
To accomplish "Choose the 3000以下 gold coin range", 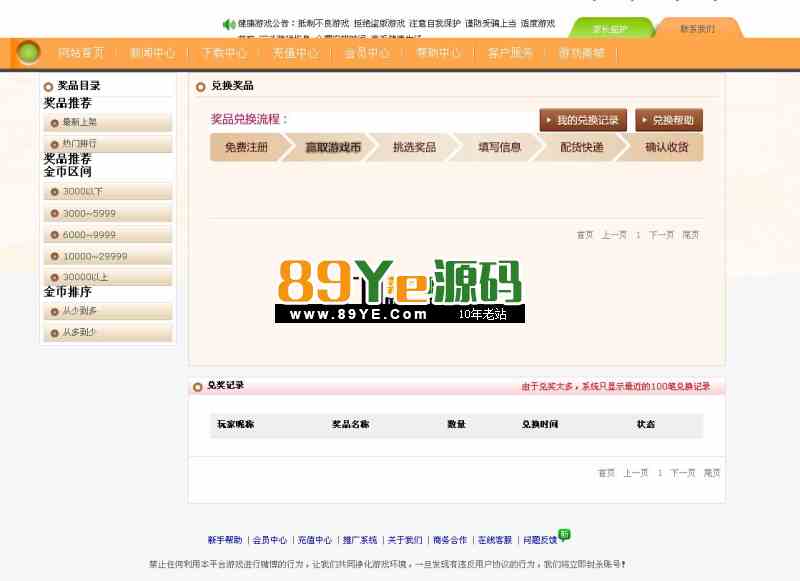I will [108, 192].
